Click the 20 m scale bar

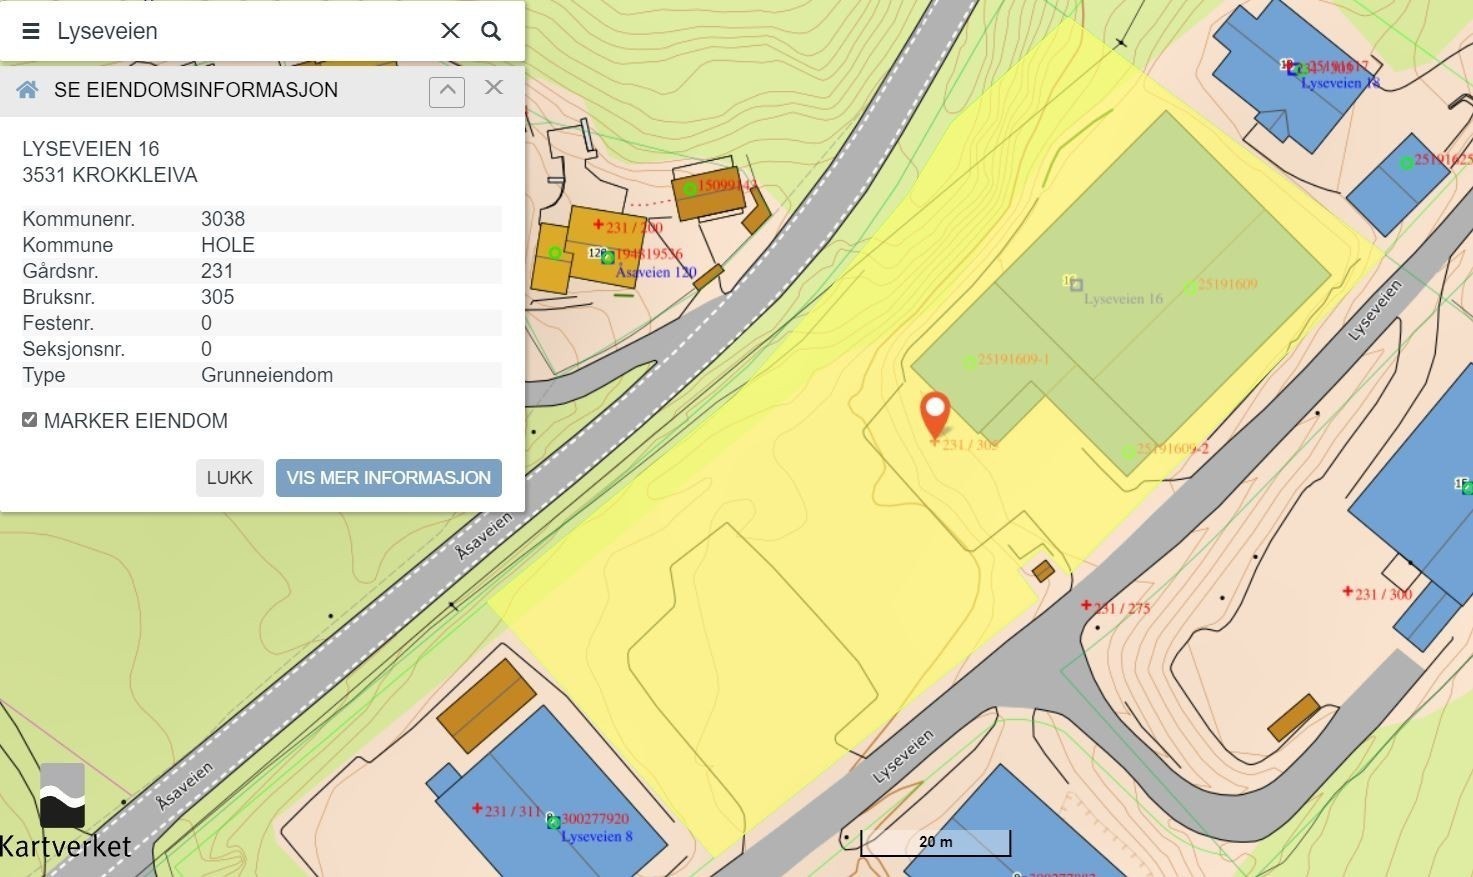pos(936,842)
